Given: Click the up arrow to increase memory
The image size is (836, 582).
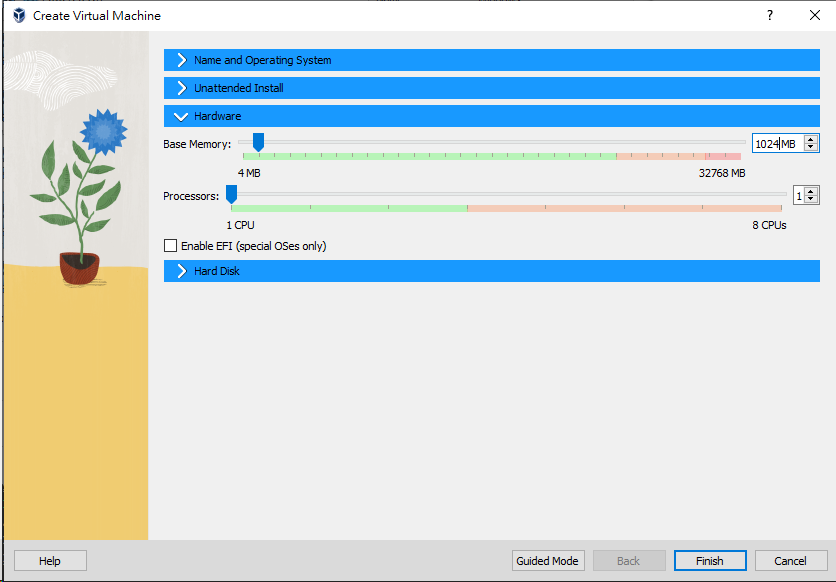Looking at the screenshot, I should tap(810, 139).
